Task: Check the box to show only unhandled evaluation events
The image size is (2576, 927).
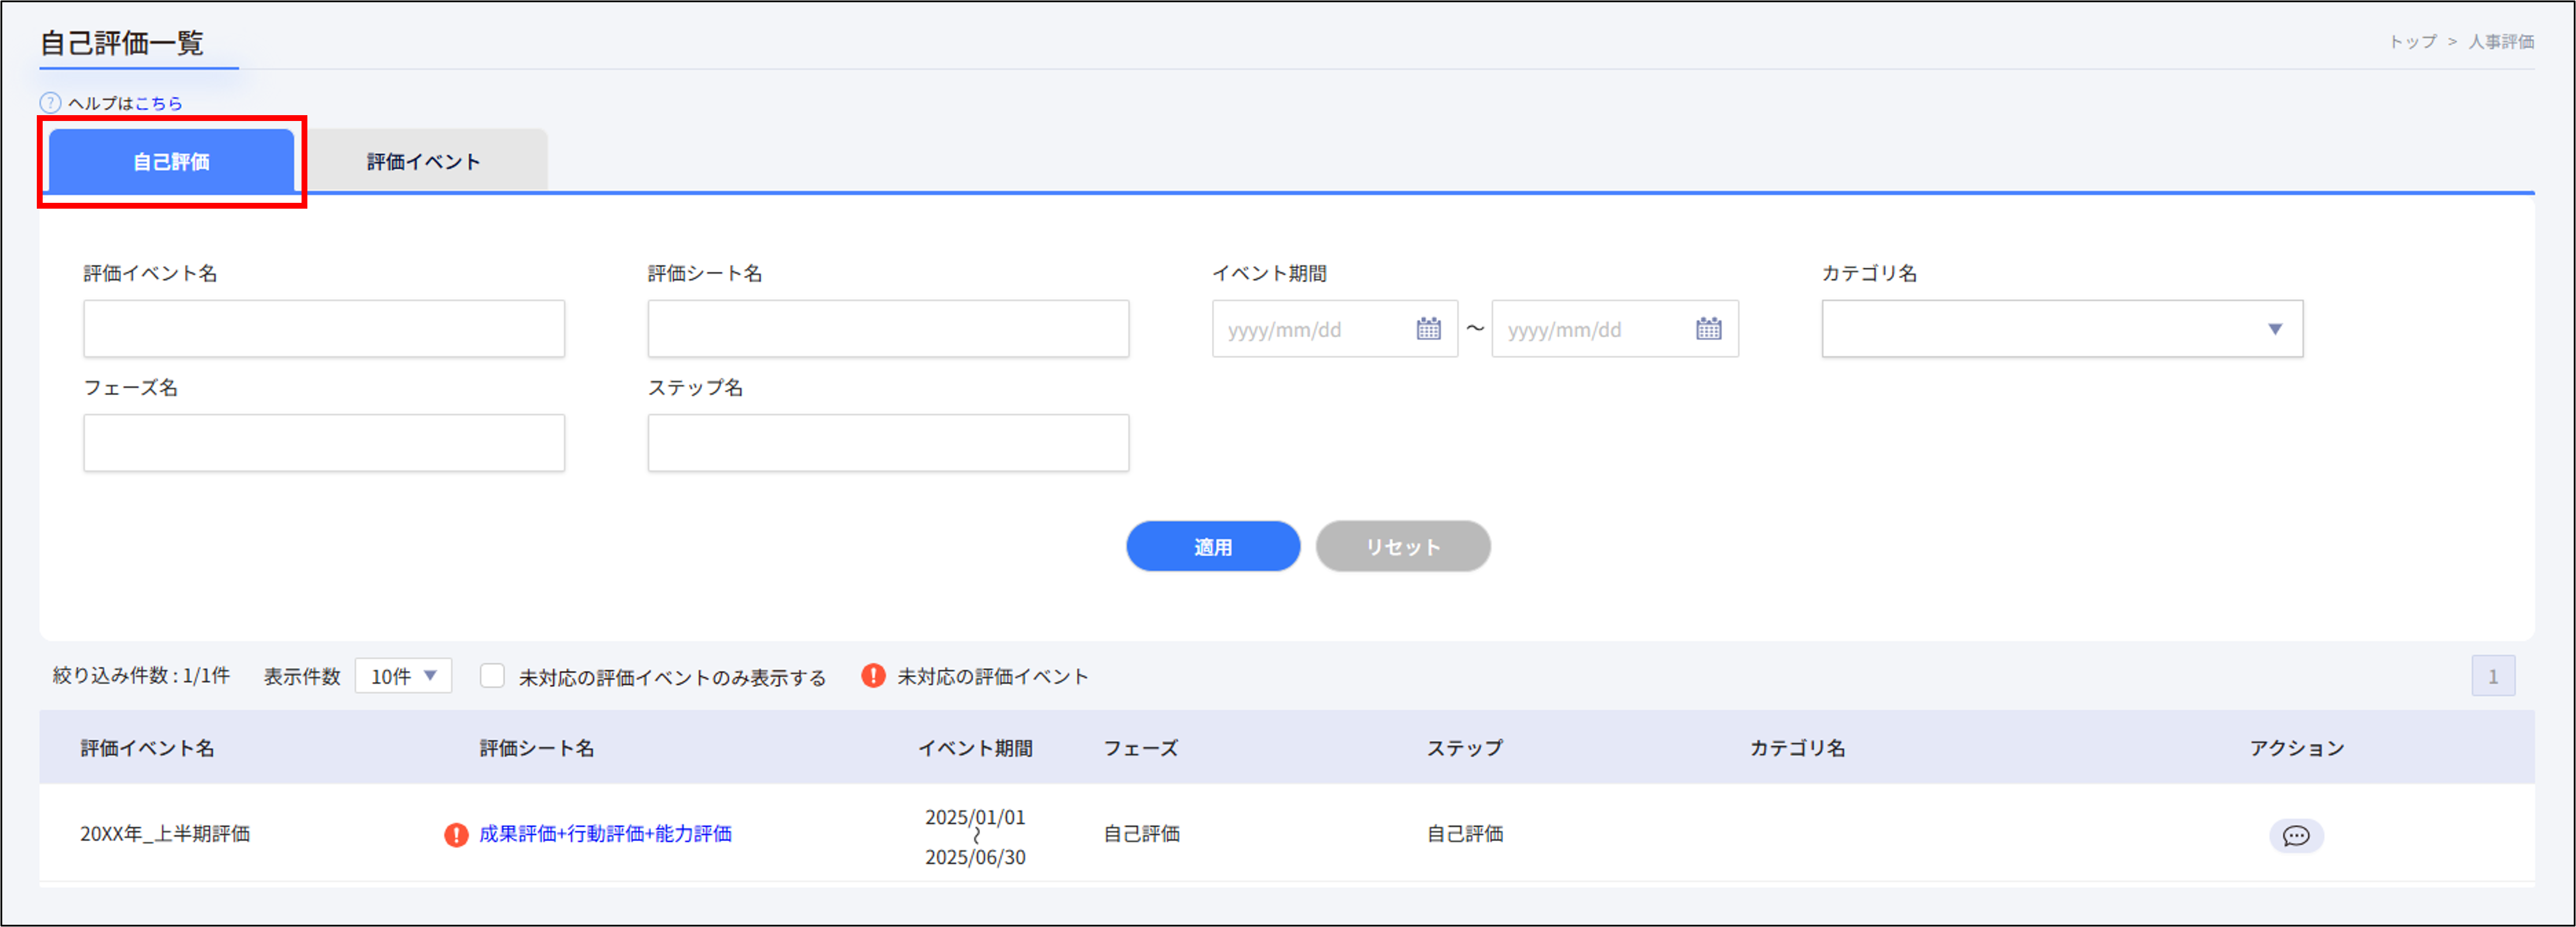Action: point(492,676)
